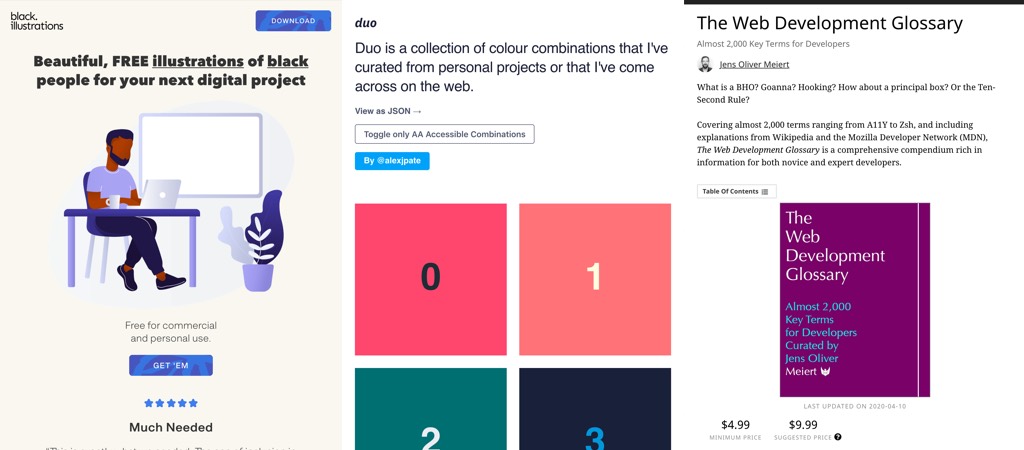Click the list icon in Table Of Contents

[765, 192]
